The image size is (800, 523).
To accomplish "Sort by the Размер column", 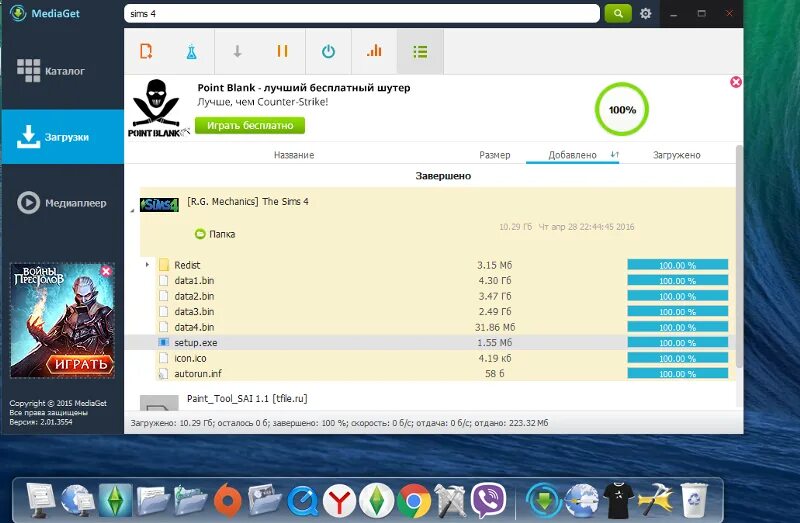I will click(x=494, y=155).
